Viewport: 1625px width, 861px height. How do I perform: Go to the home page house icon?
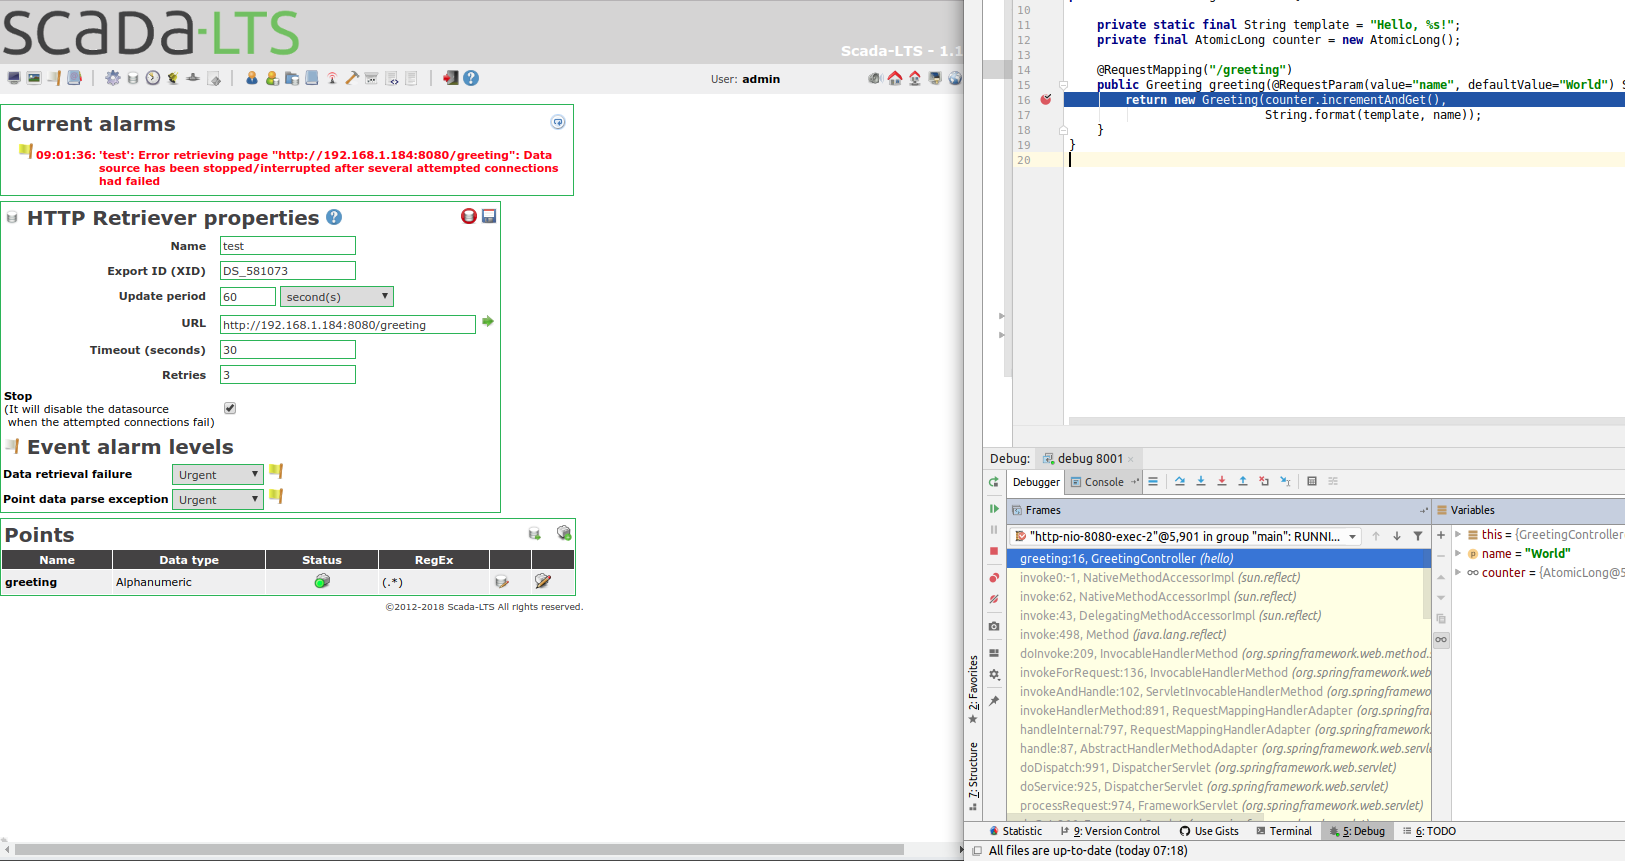(x=895, y=78)
